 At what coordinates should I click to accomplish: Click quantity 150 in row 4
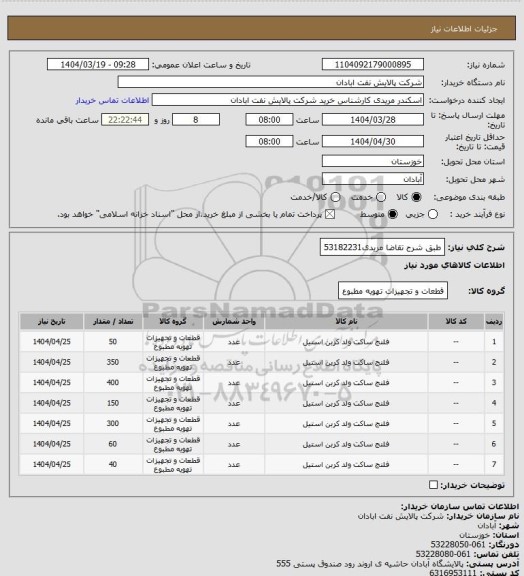[x=113, y=403]
